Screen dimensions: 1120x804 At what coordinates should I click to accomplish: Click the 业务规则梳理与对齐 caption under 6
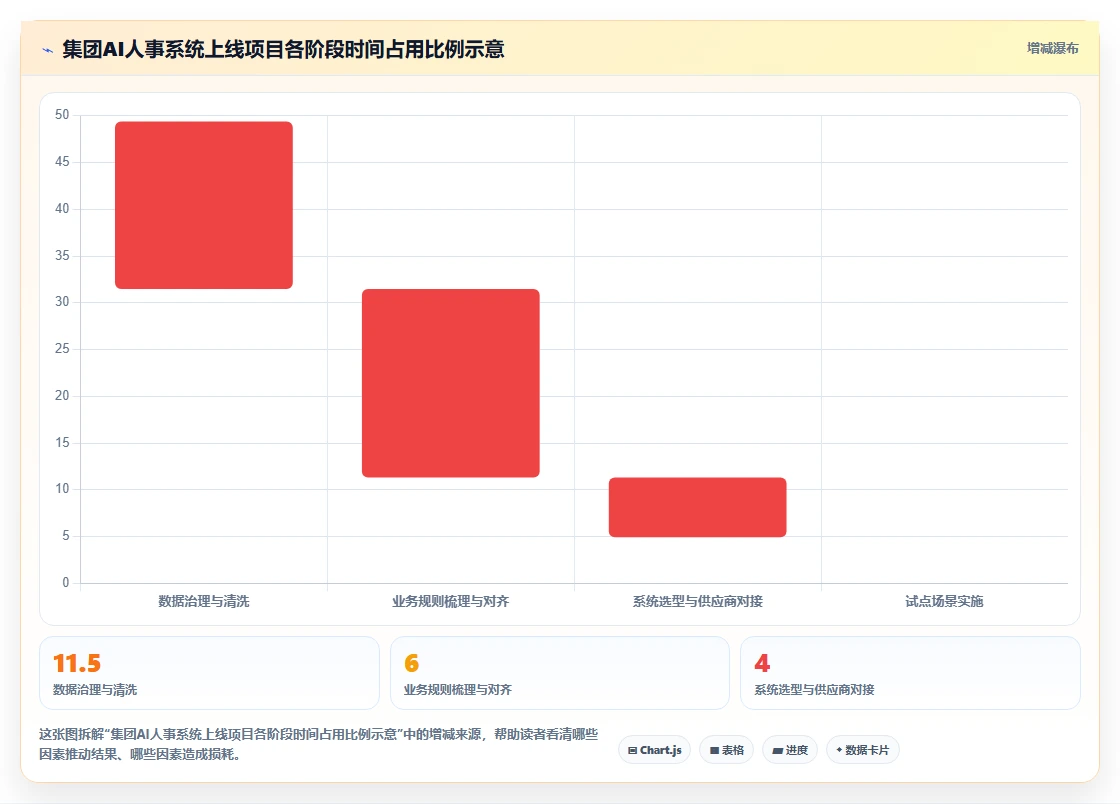click(x=458, y=690)
